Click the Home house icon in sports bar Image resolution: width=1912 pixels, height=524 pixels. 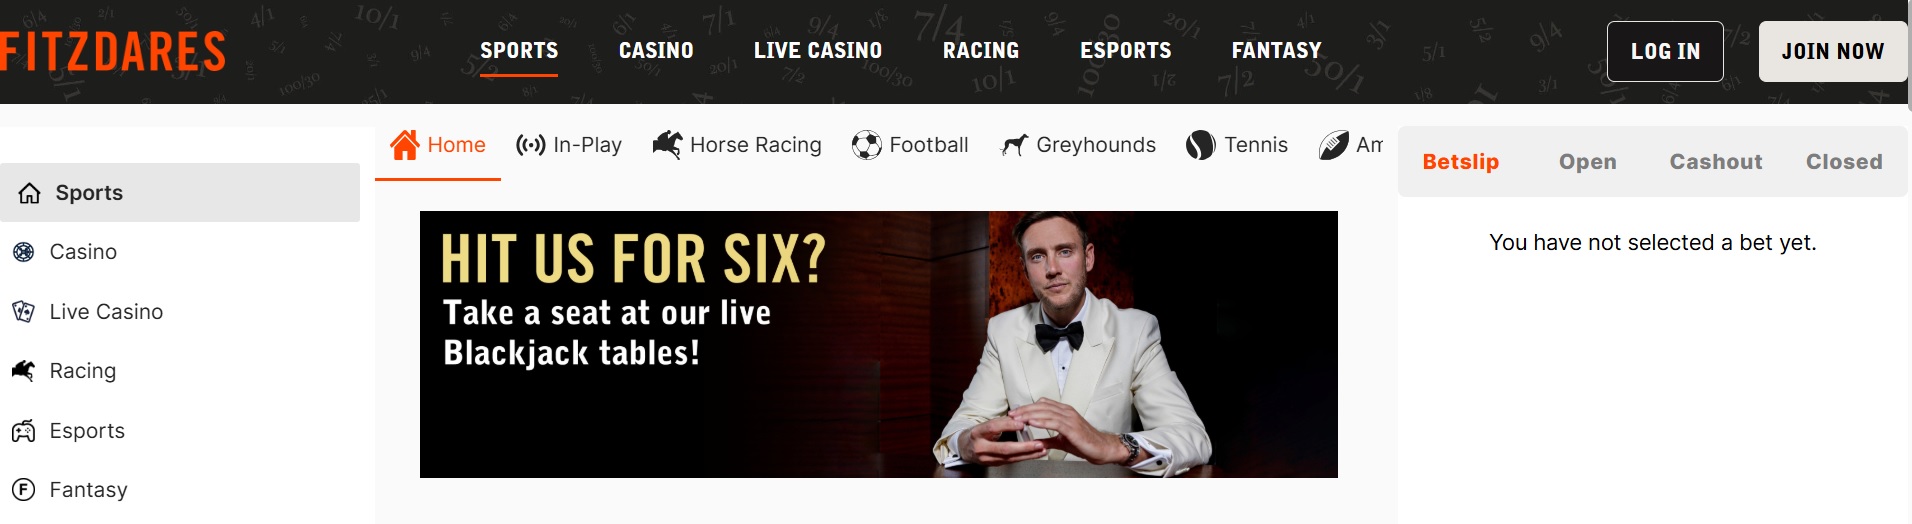point(405,146)
